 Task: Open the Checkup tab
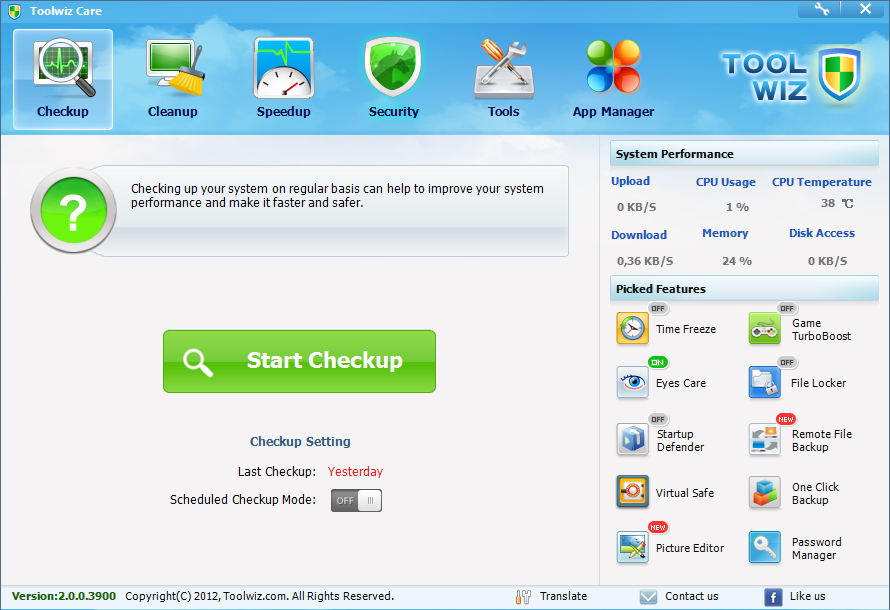63,79
